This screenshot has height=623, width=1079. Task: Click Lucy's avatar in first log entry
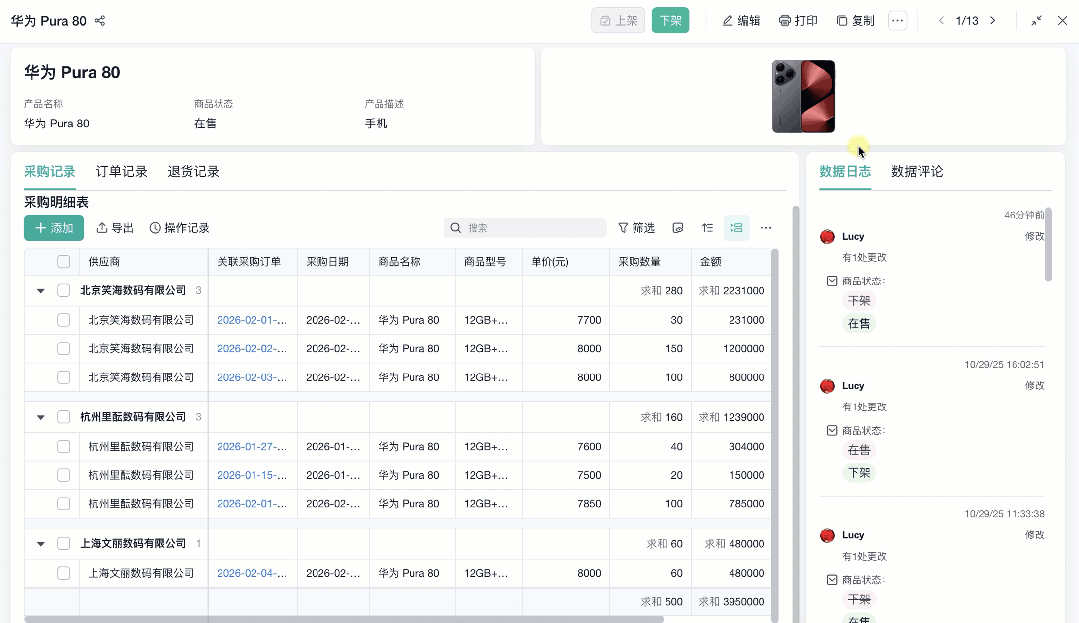pyautogui.click(x=827, y=237)
